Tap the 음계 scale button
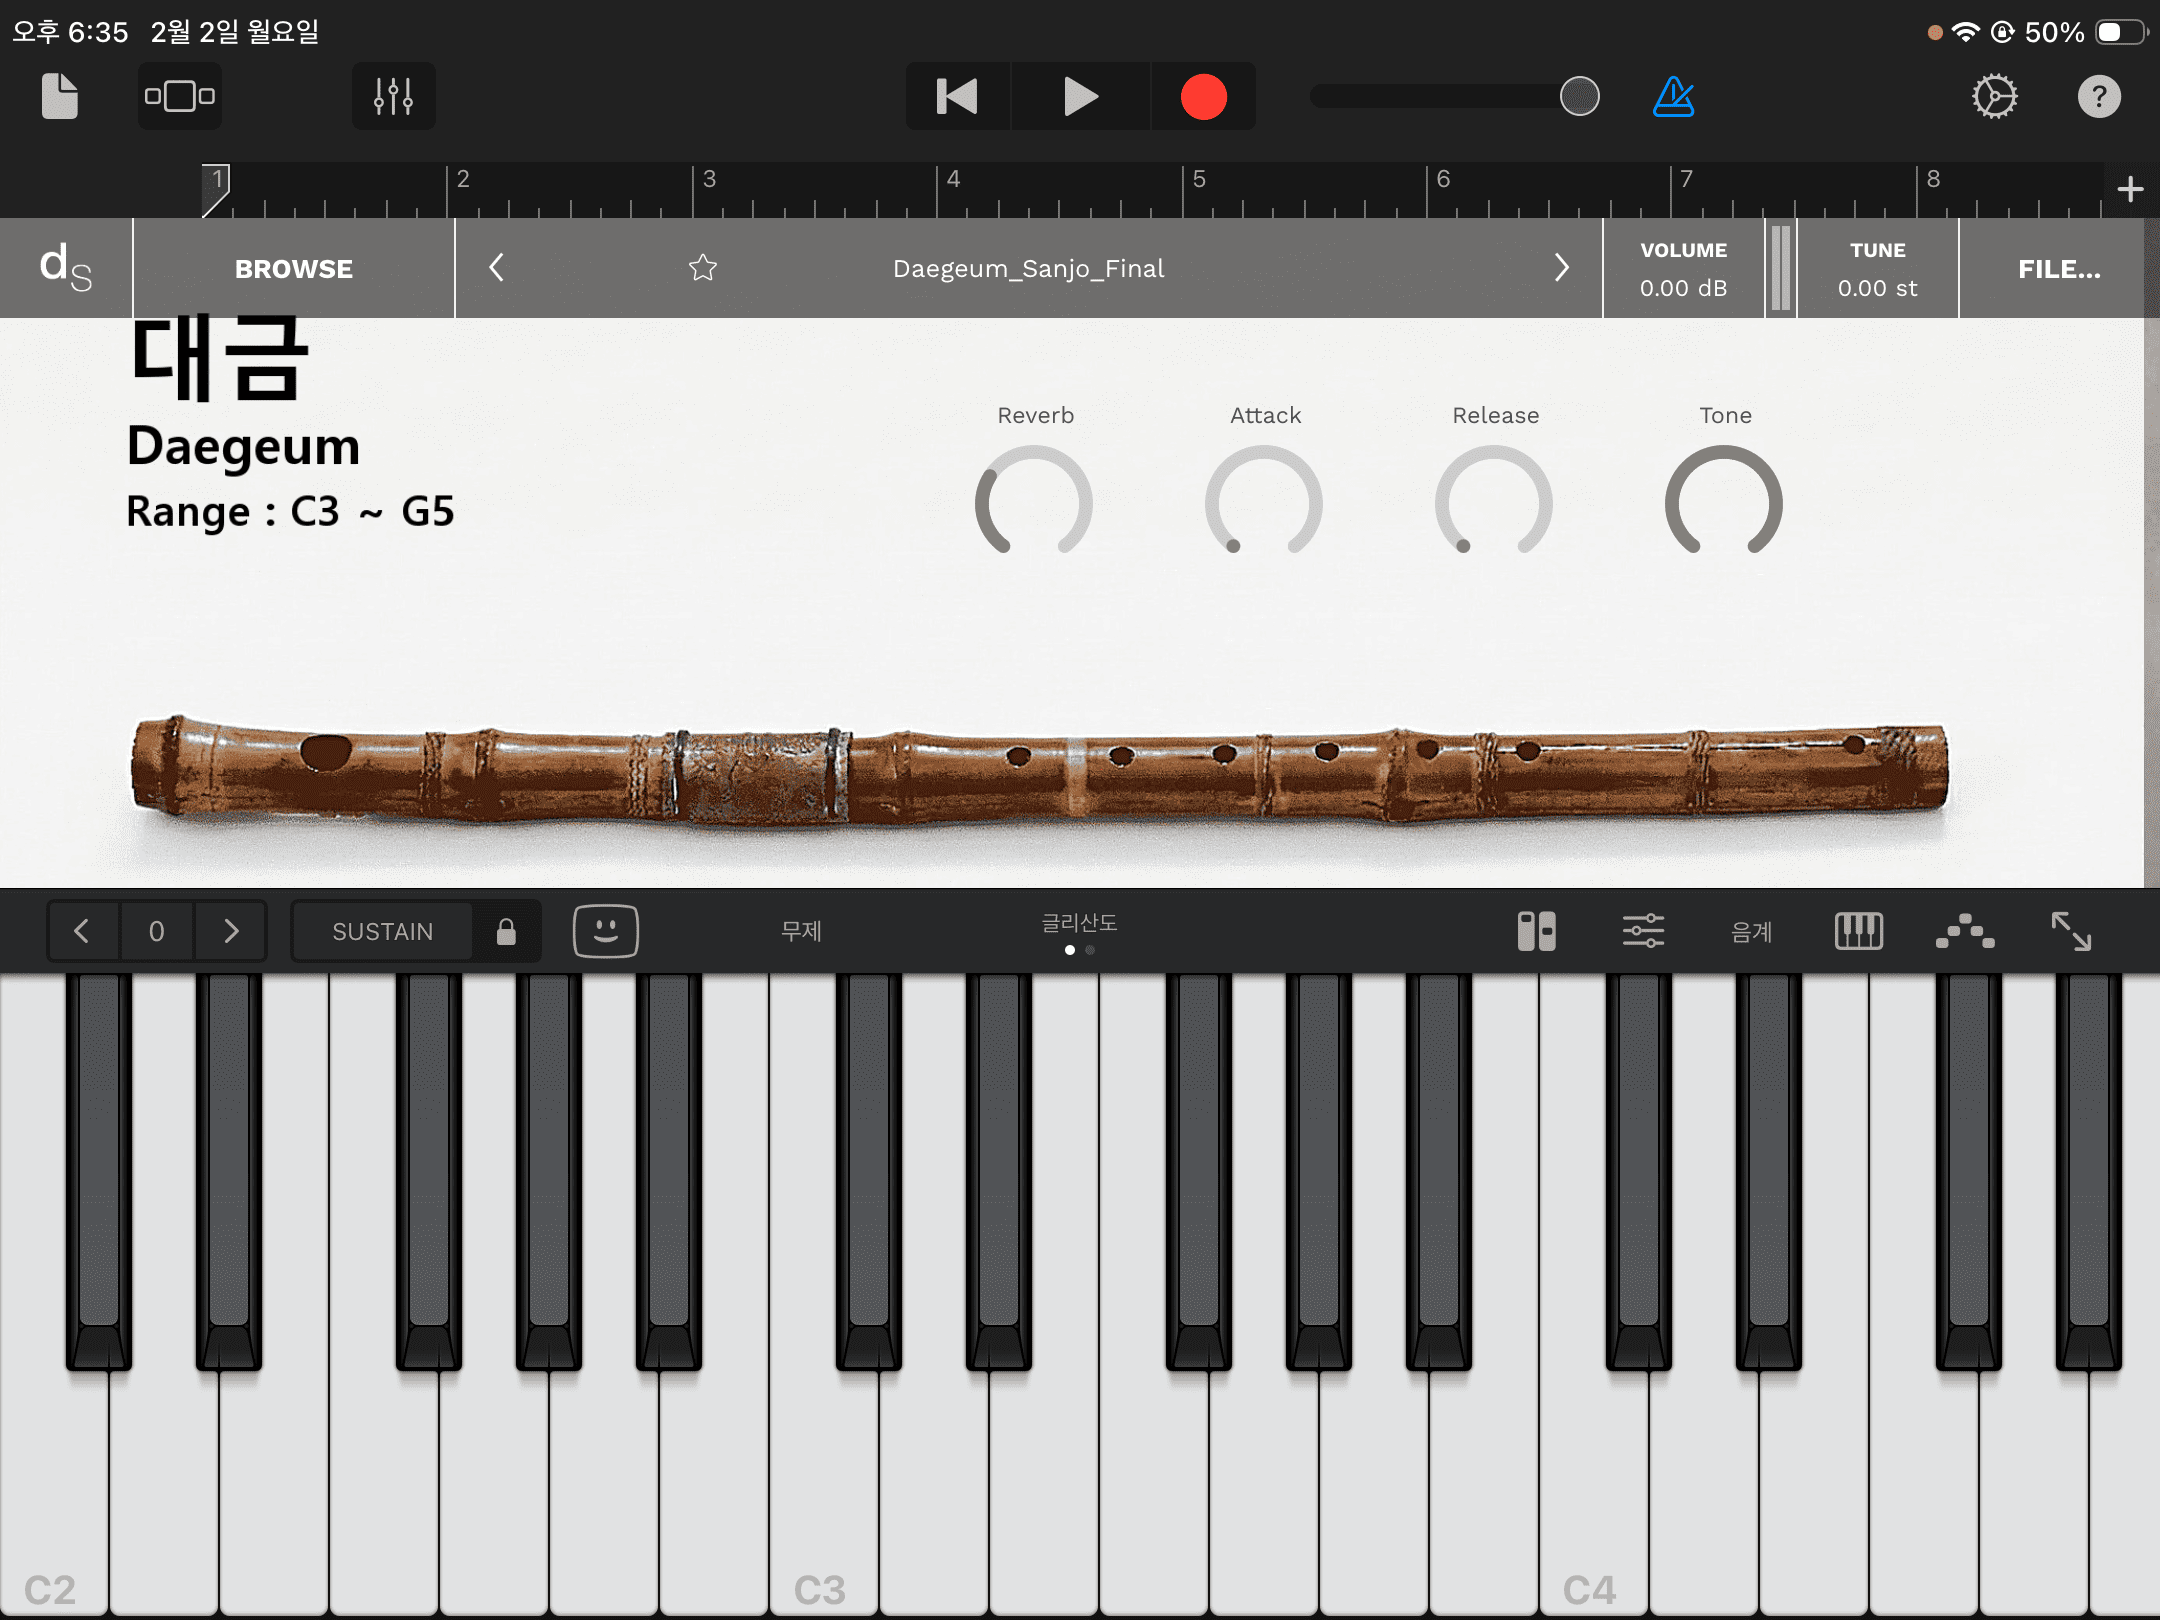 (1751, 931)
